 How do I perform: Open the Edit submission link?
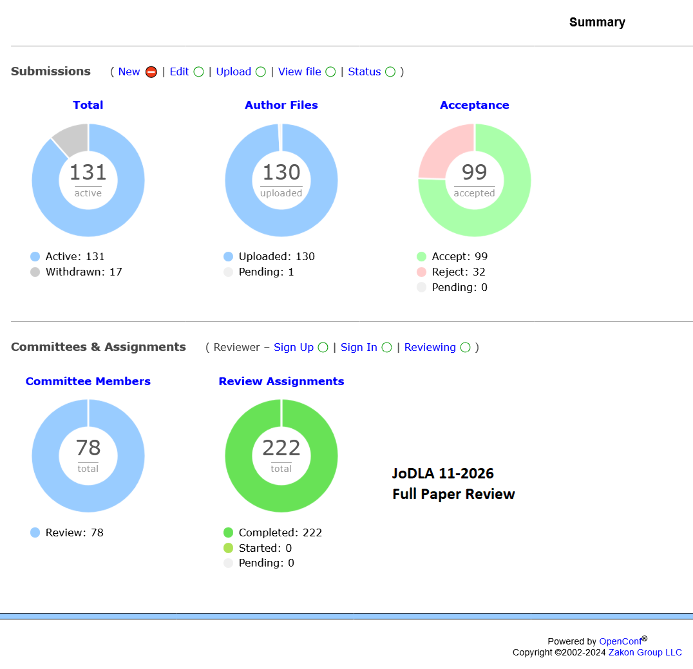179,72
